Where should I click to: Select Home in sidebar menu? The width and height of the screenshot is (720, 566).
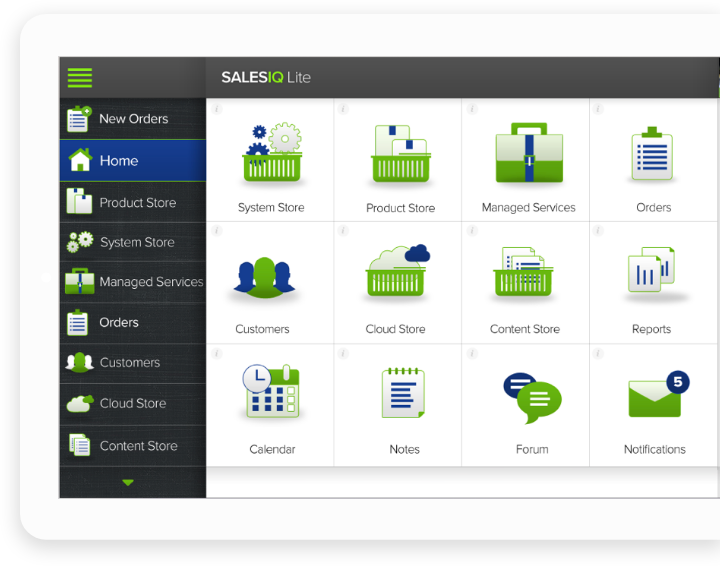click(133, 161)
